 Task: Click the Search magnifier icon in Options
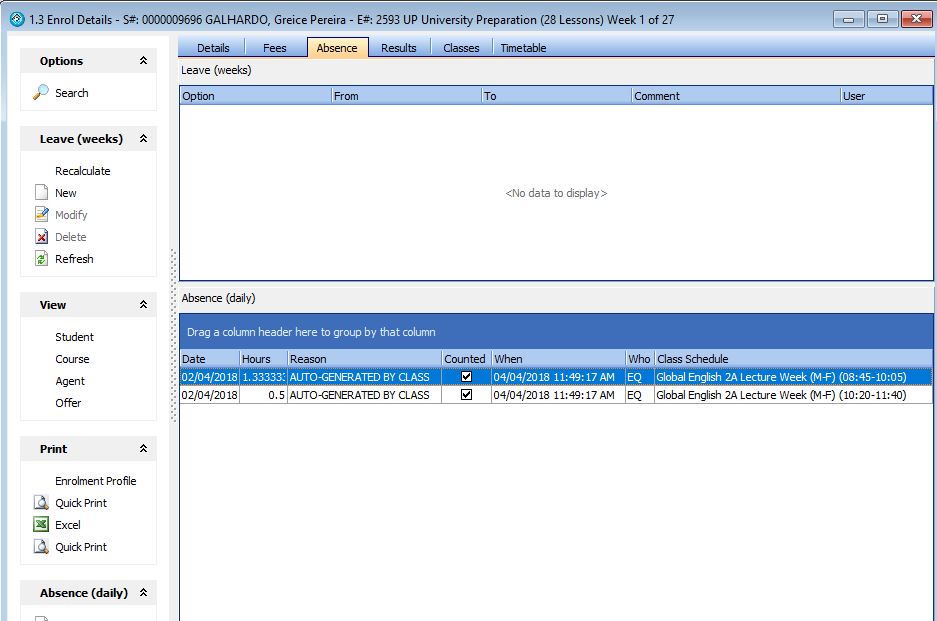click(41, 92)
